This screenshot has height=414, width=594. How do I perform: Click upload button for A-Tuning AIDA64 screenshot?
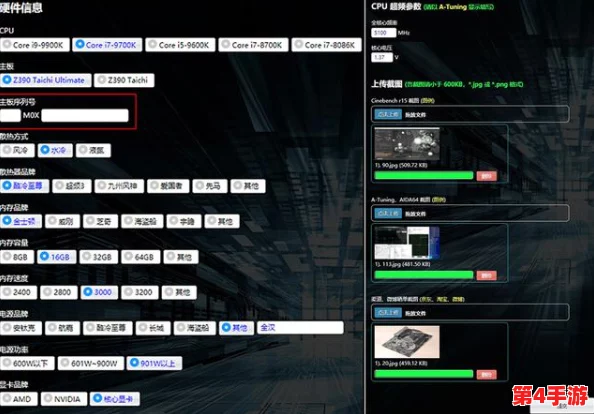[388, 214]
